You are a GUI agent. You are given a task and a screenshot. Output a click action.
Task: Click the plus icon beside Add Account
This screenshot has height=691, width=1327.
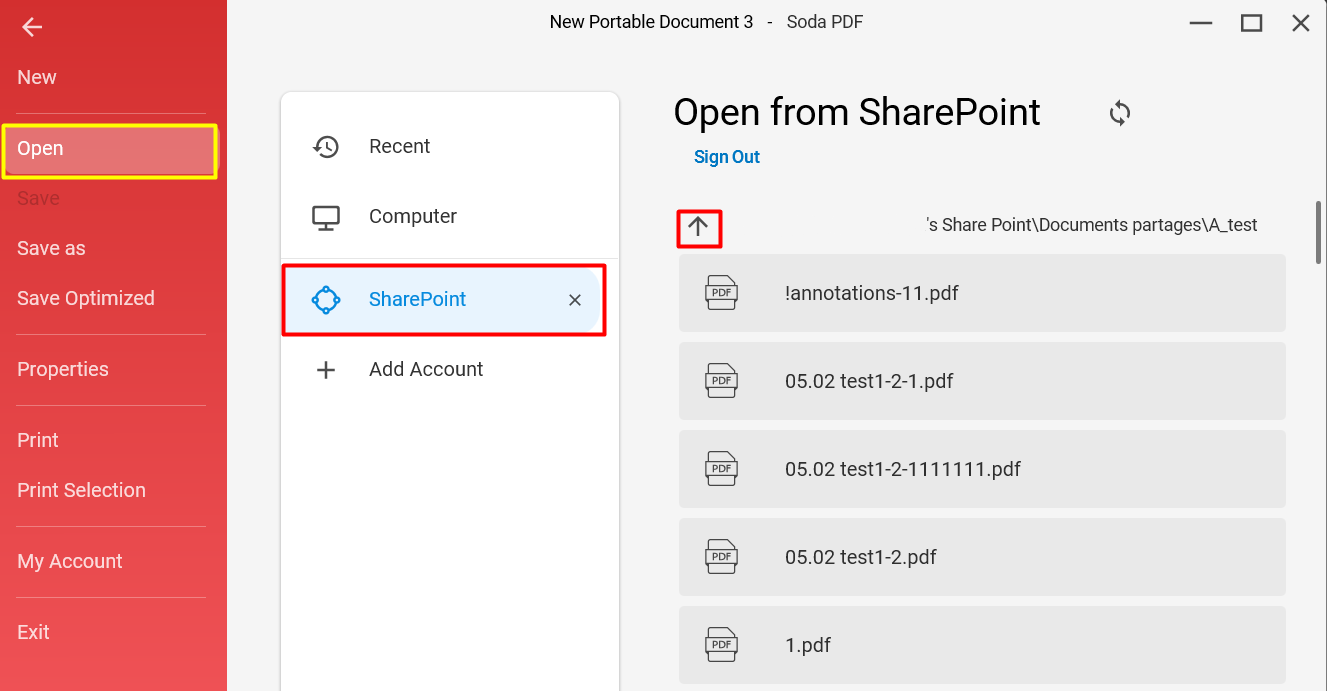326,370
